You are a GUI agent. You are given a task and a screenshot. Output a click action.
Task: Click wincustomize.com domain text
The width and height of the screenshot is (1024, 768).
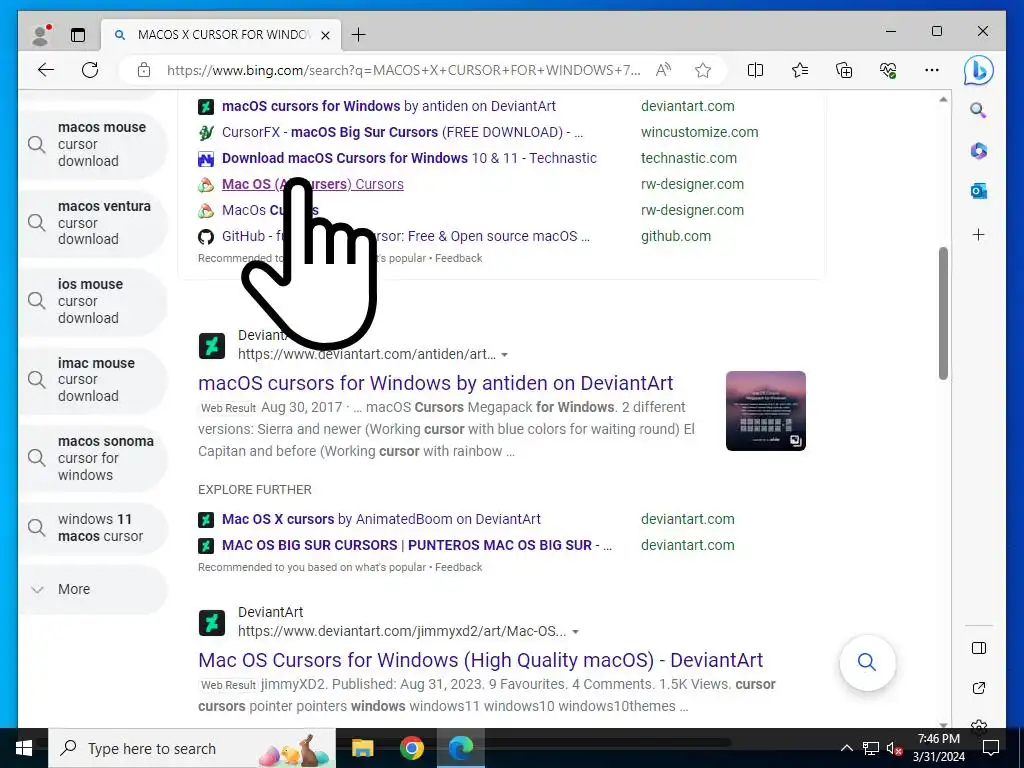point(699,132)
